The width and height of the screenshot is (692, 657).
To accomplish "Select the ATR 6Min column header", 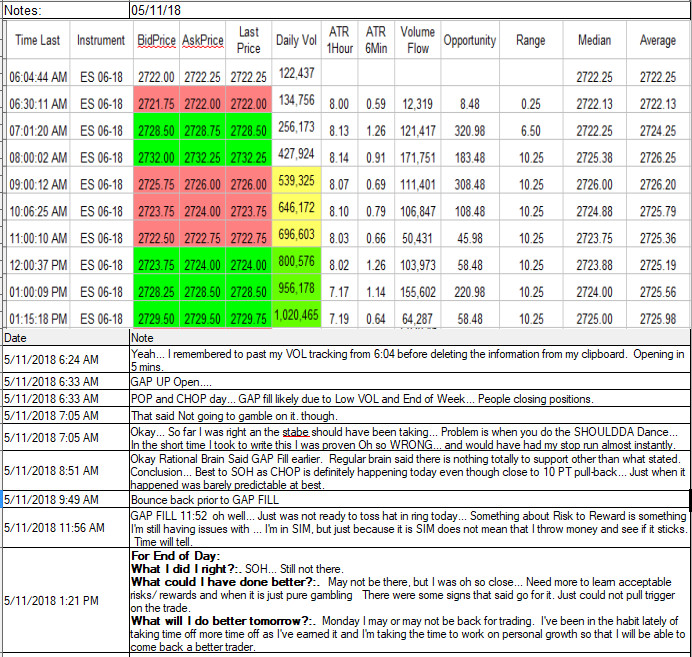I will (x=376, y=40).
